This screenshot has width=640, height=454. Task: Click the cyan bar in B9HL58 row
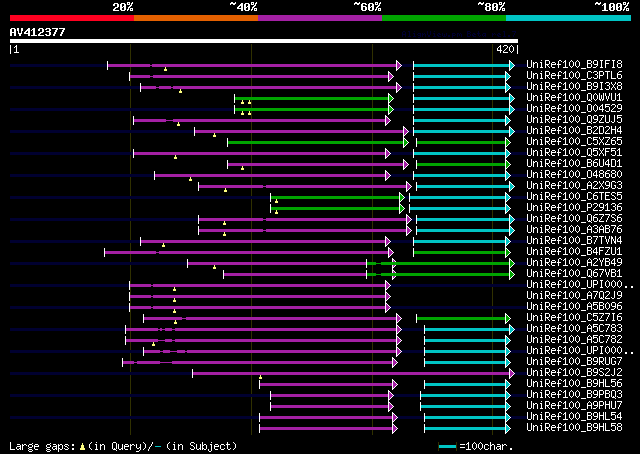click(467, 429)
